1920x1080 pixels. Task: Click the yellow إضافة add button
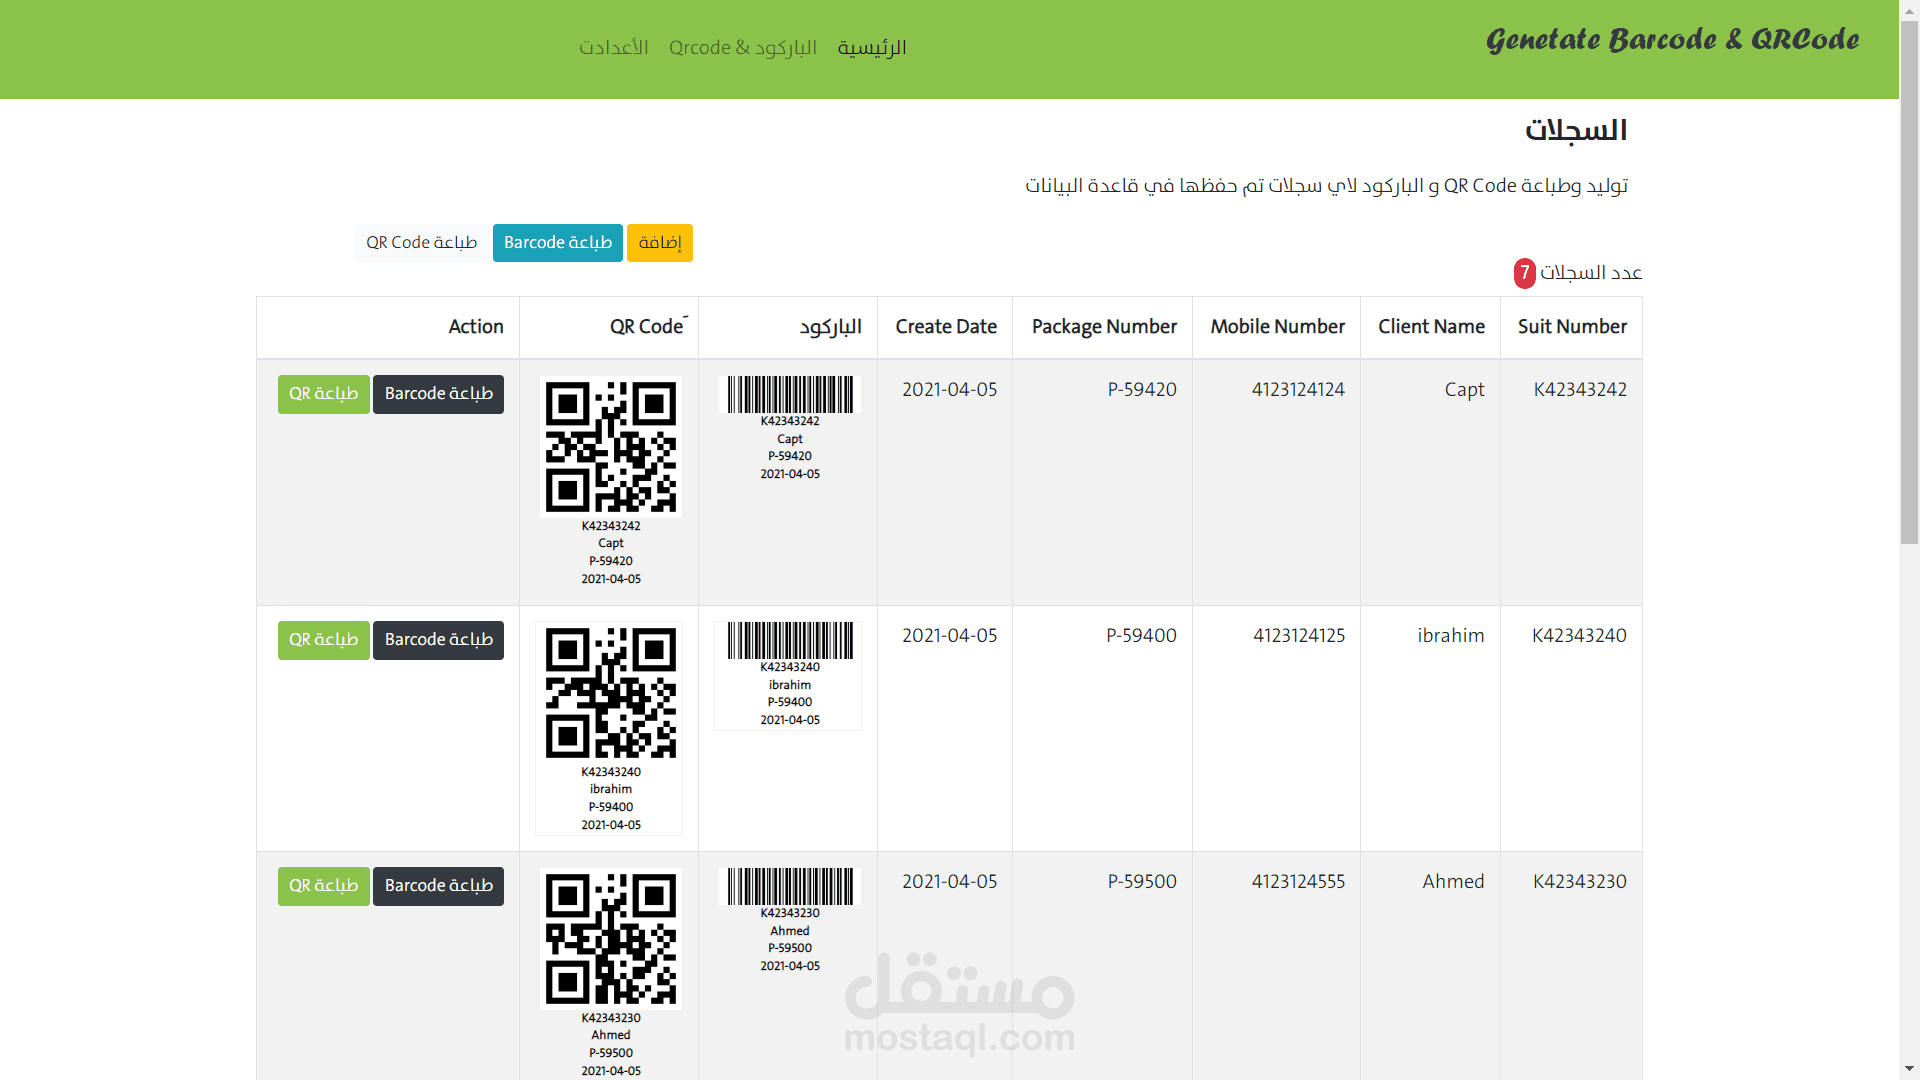(x=660, y=243)
